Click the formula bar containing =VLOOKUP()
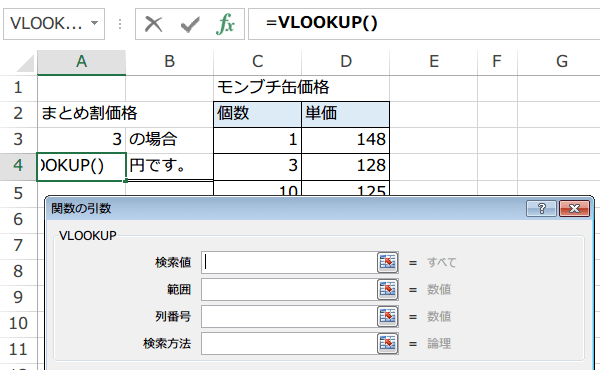Viewport: 600px width, 370px height. 424,24
